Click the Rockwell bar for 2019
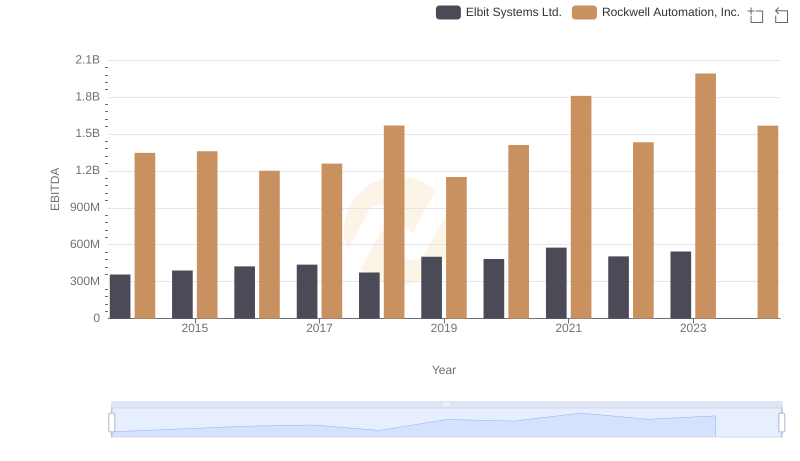This screenshot has width=800, height=461. pyautogui.click(x=456, y=248)
